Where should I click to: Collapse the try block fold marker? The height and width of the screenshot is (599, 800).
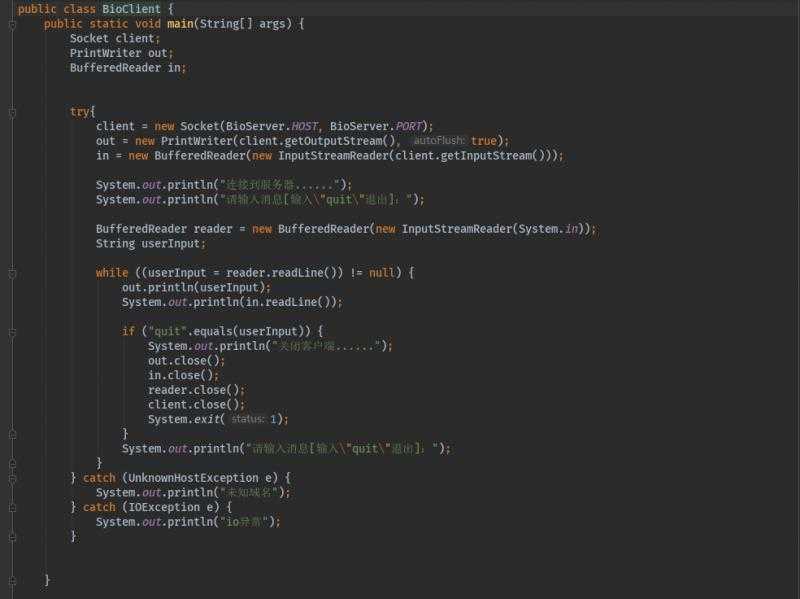[x=13, y=112]
